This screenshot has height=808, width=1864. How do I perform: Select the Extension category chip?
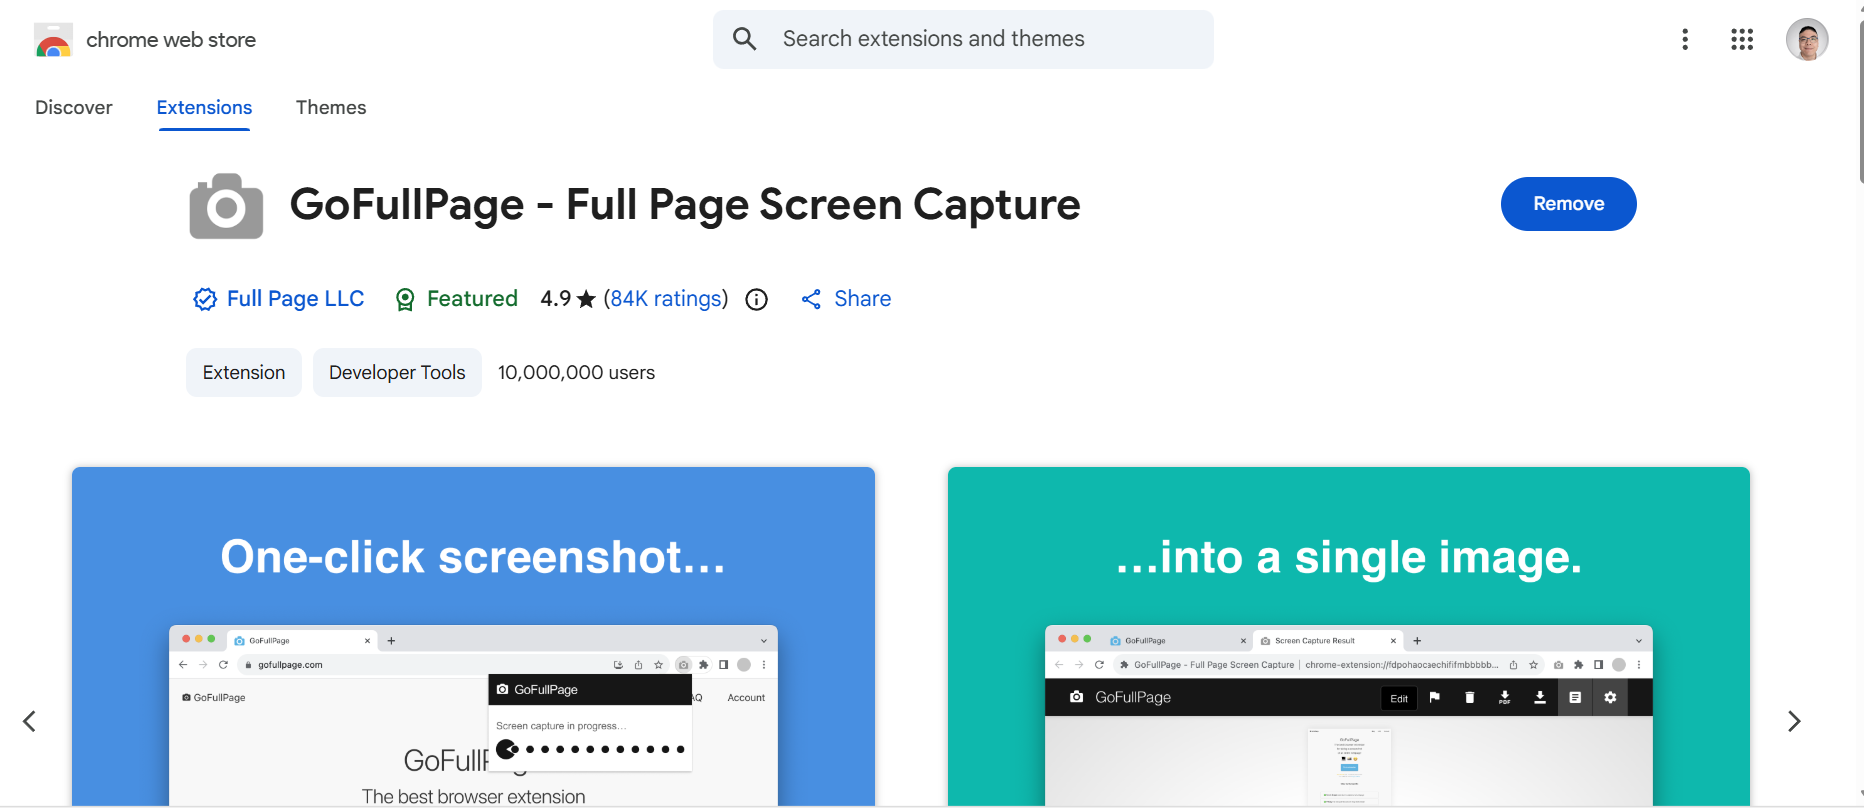tap(244, 372)
